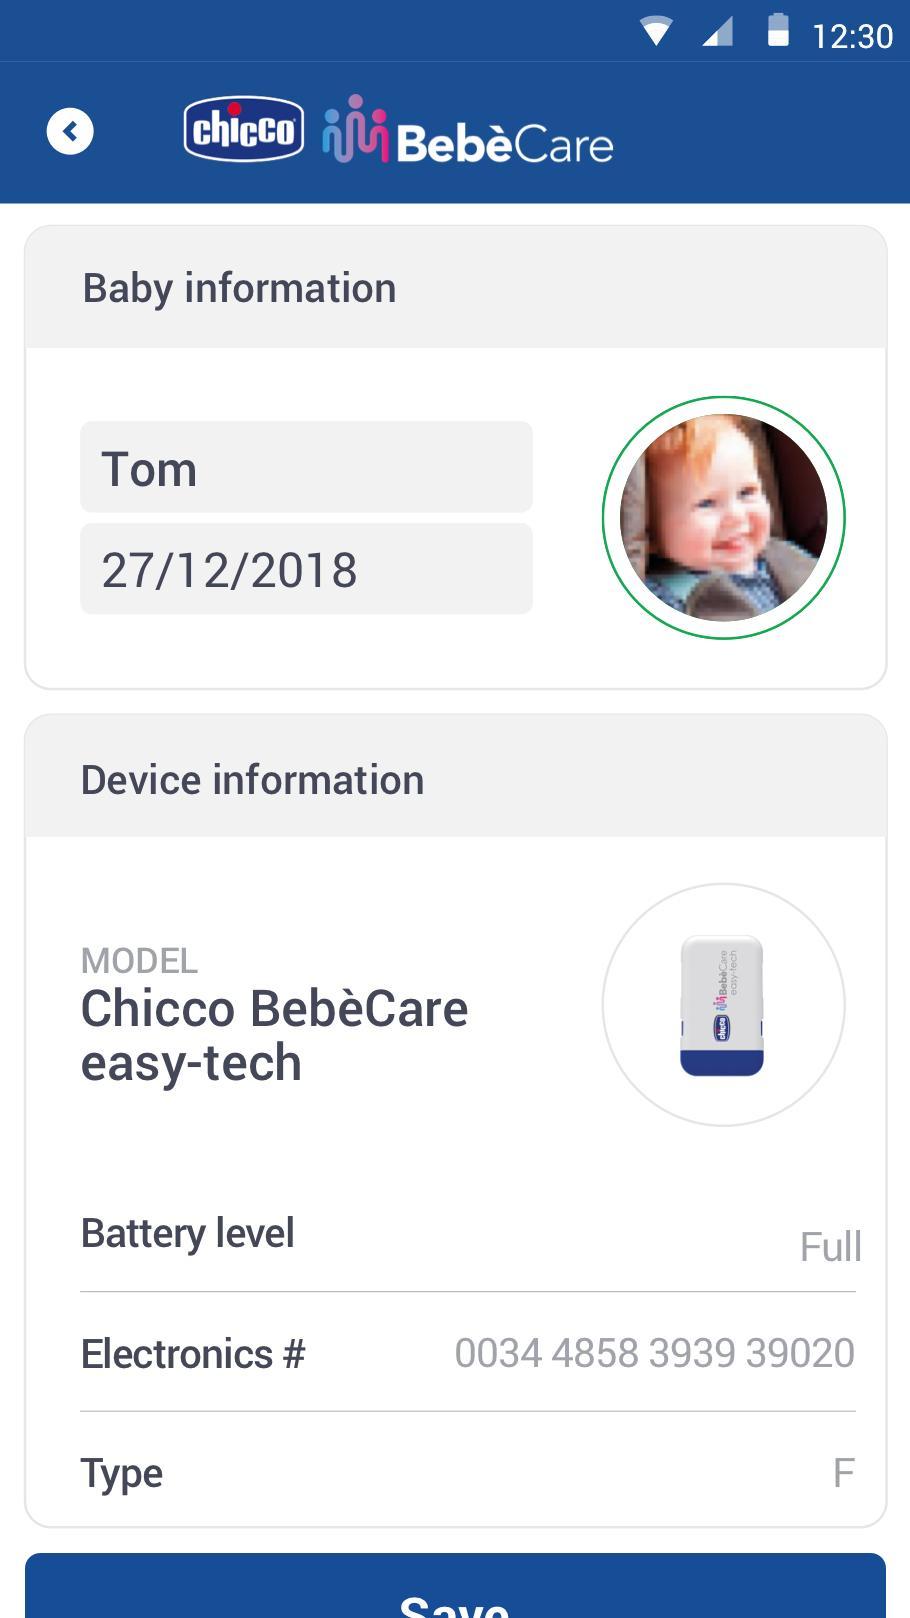Viewport: 910px width, 1618px height.
Task: Click the Chicco logo
Action: click(244, 129)
